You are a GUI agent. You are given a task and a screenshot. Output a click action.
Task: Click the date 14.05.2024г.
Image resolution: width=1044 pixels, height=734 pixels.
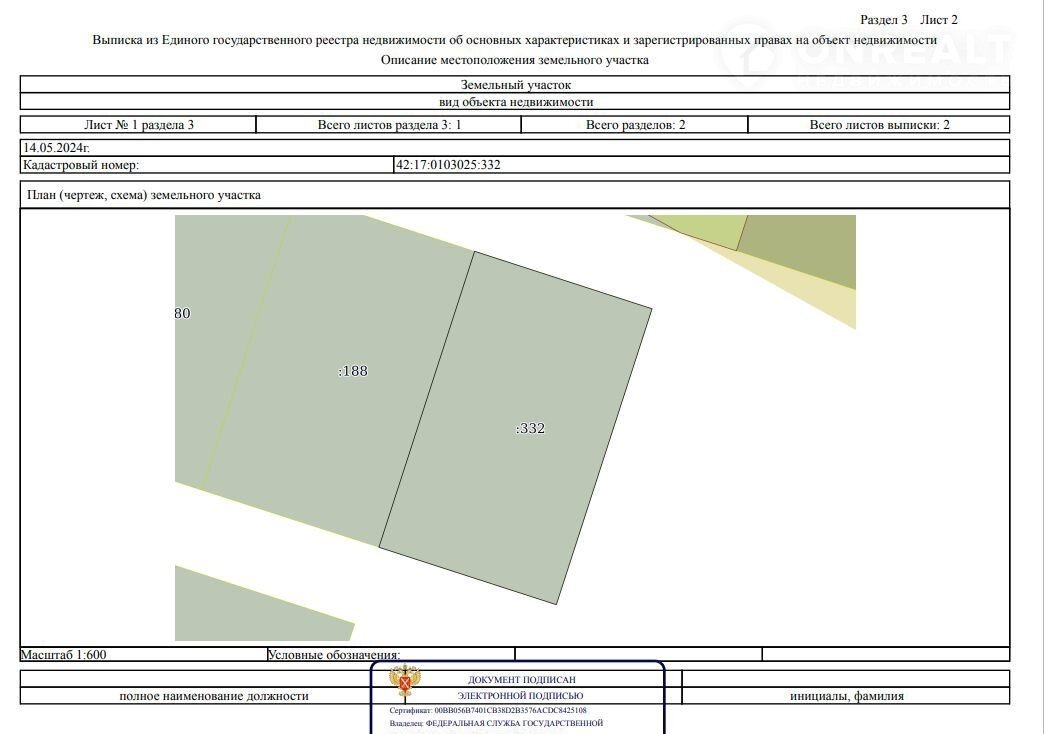point(56,147)
